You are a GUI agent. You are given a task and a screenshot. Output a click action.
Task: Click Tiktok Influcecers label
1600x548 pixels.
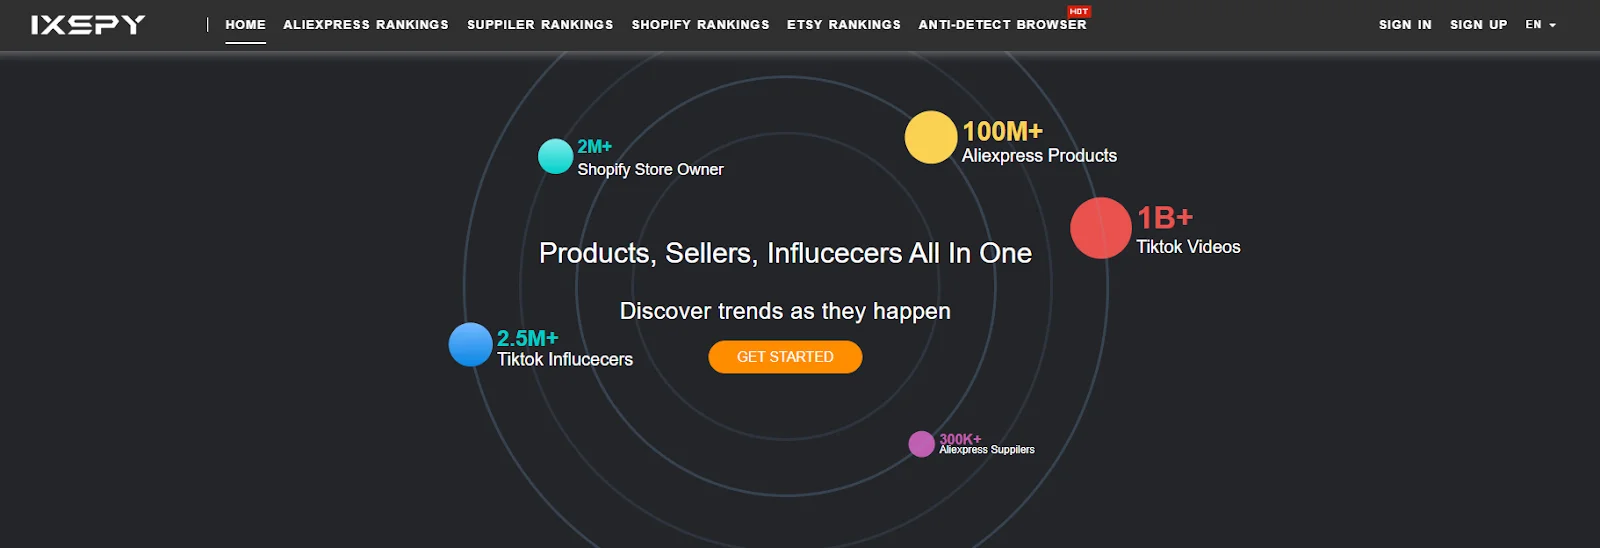click(565, 360)
